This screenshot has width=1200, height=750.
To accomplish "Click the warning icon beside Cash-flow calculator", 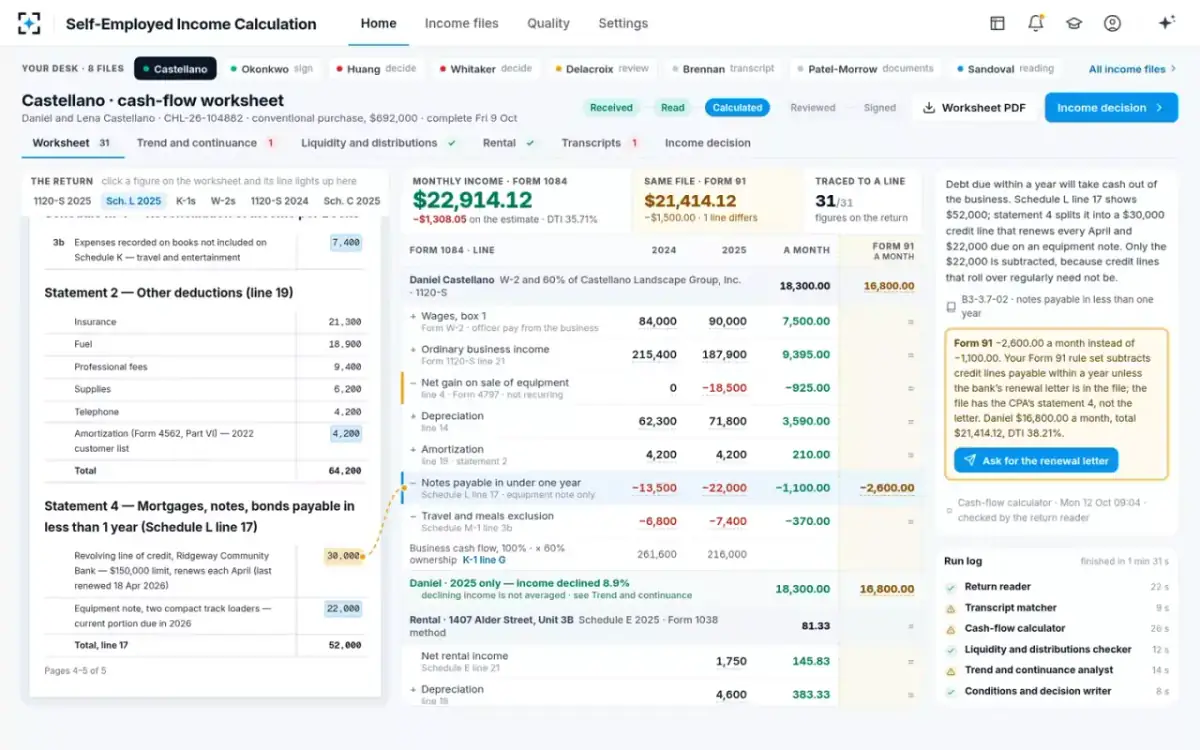I will (x=951, y=628).
